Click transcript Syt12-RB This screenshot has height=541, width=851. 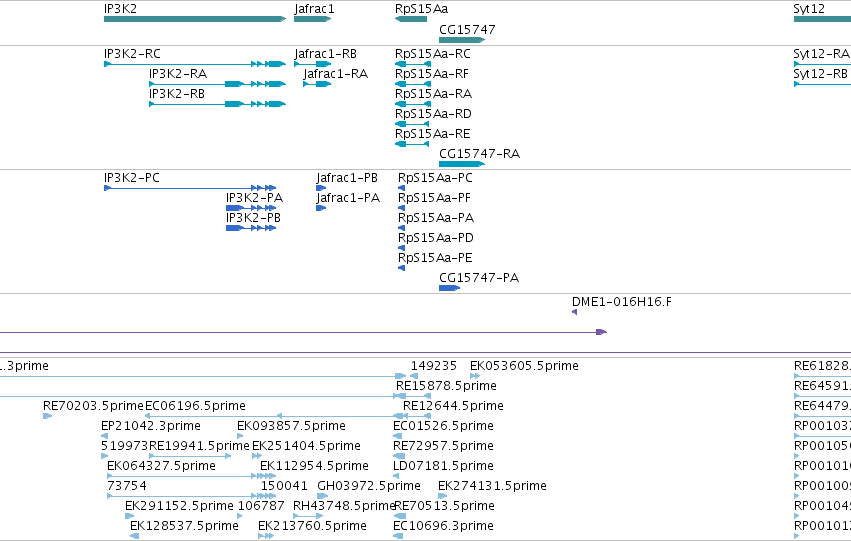[822, 84]
